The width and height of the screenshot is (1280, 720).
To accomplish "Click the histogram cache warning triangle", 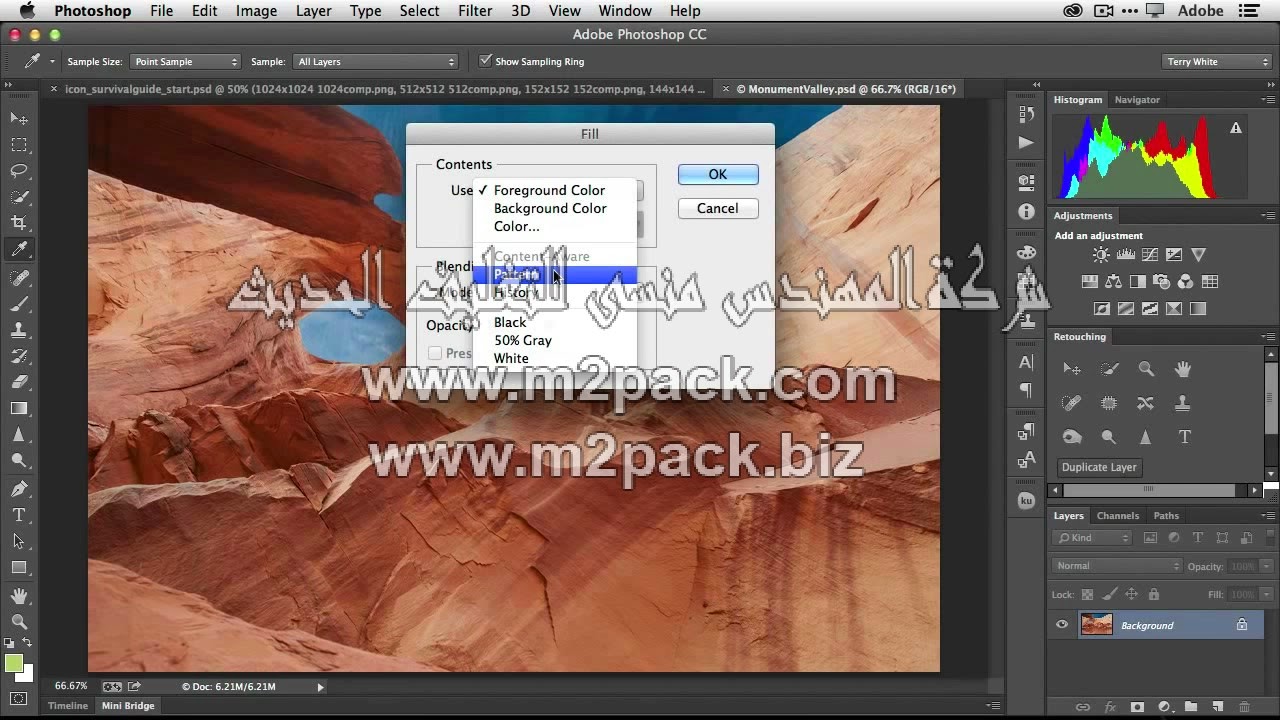I will pyautogui.click(x=1236, y=128).
